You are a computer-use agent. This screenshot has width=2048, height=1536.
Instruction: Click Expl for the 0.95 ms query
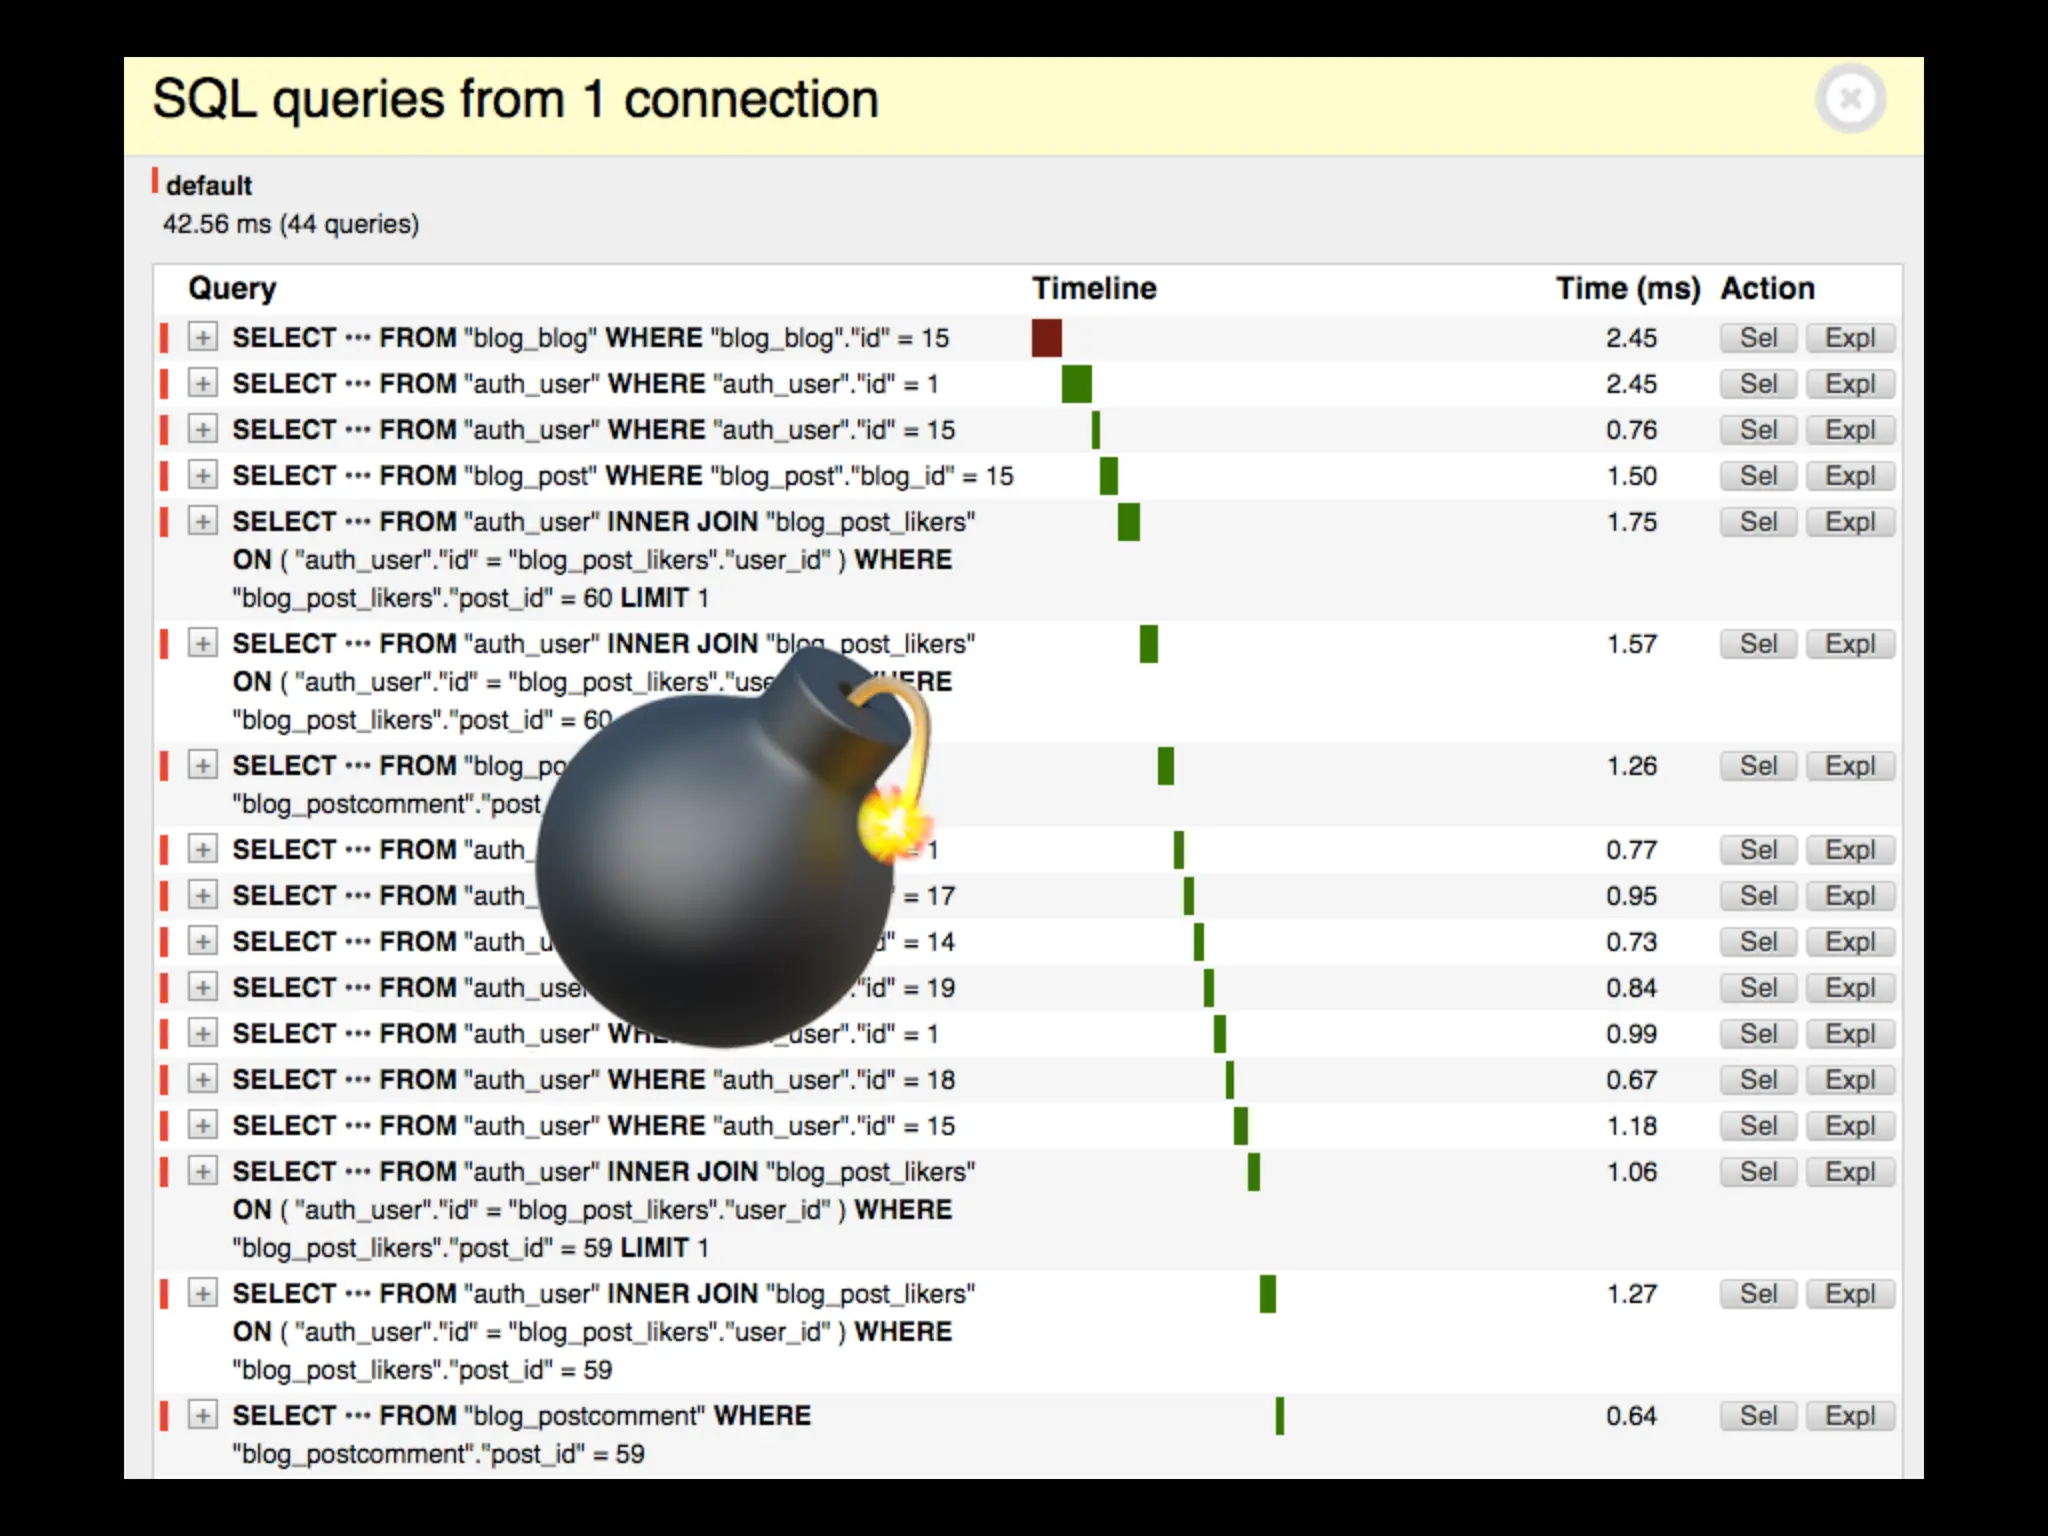click(x=1850, y=896)
